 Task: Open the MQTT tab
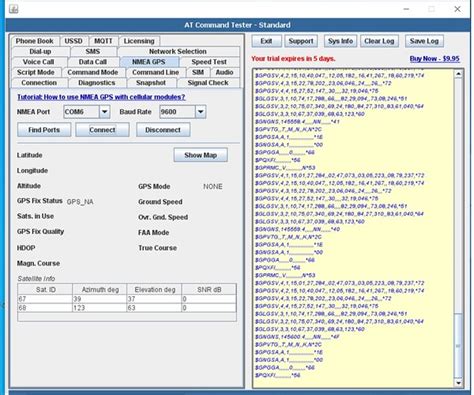click(x=103, y=41)
